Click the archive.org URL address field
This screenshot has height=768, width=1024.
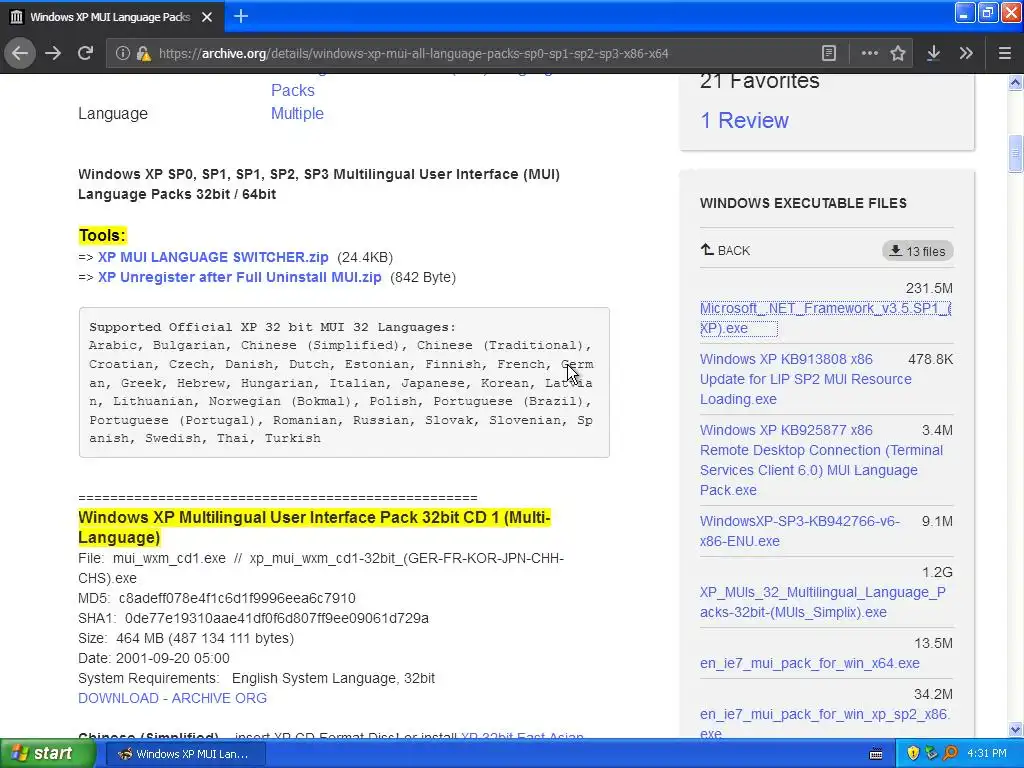point(413,54)
